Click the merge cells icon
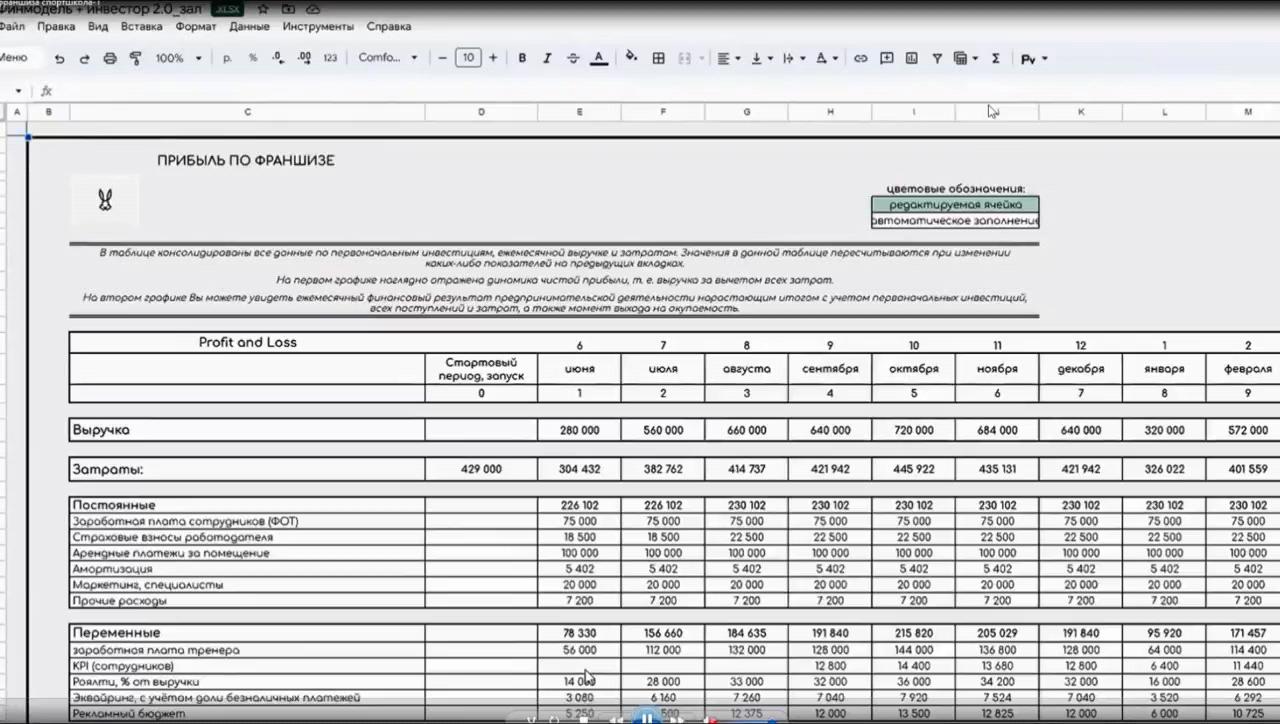 685,58
